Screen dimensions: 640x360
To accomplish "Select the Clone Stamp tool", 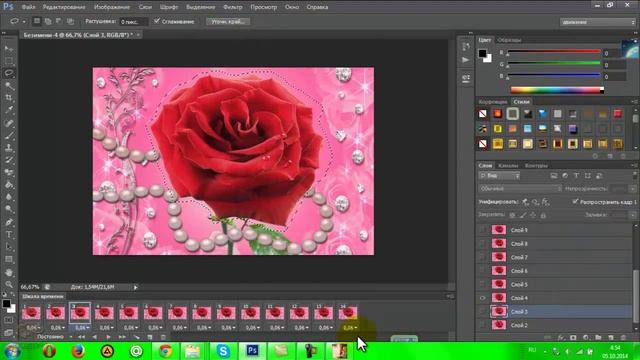I will (x=9, y=148).
